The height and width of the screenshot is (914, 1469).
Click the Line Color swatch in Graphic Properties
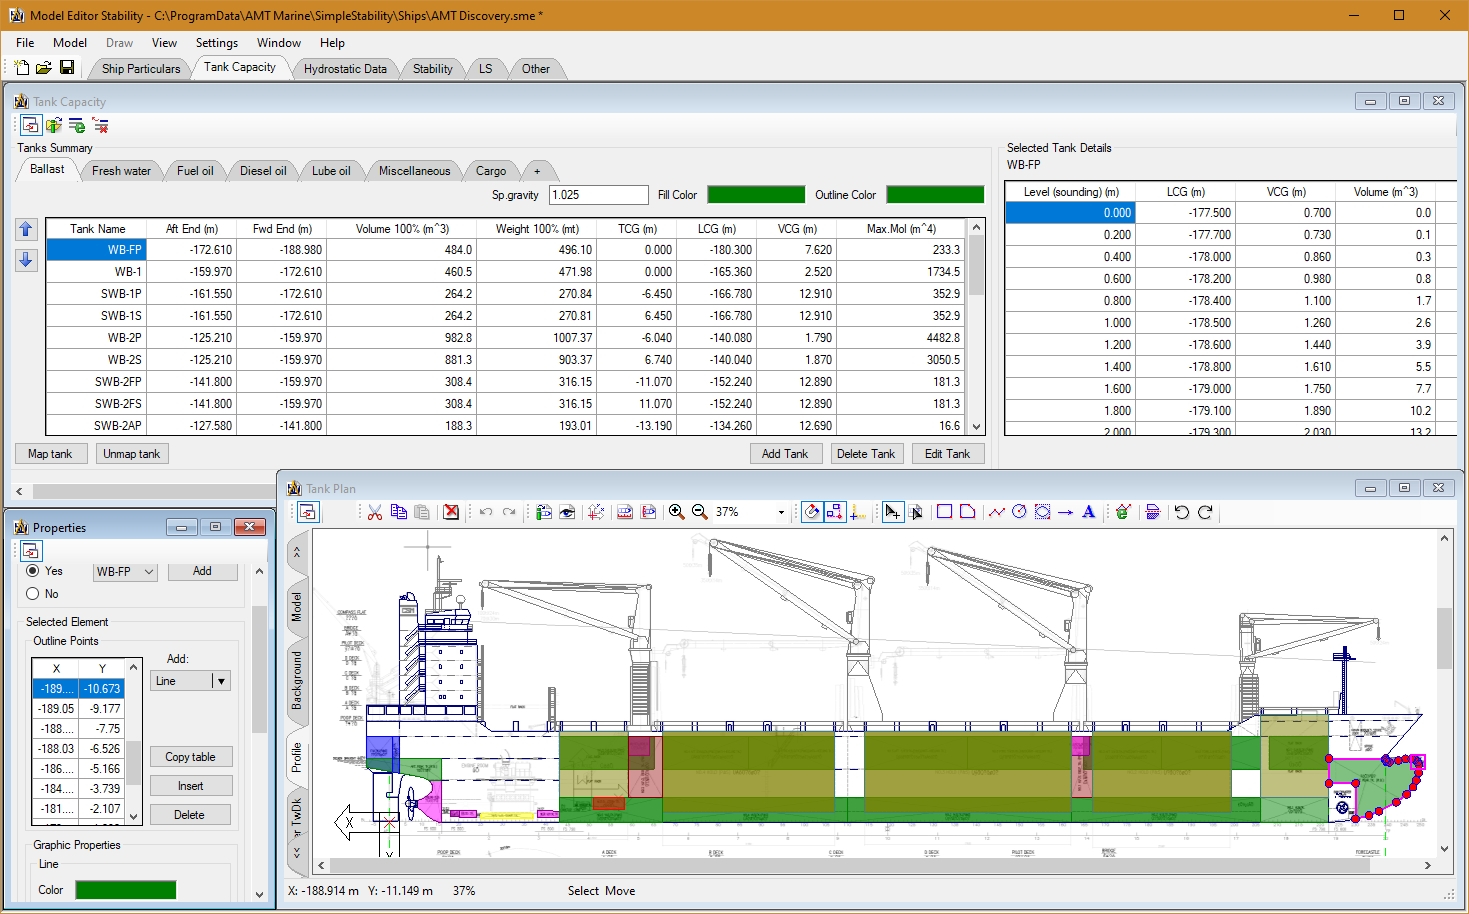126,890
